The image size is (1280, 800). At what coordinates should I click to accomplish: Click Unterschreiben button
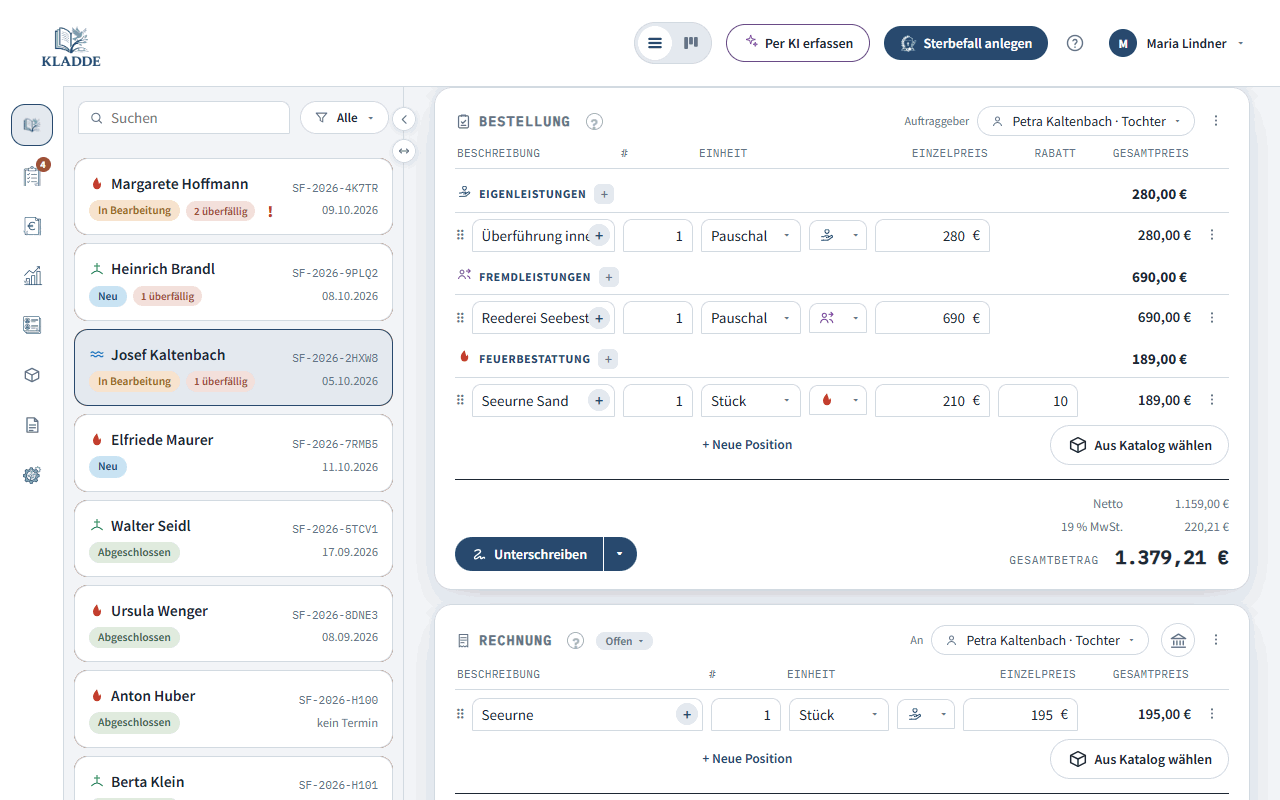click(x=529, y=554)
